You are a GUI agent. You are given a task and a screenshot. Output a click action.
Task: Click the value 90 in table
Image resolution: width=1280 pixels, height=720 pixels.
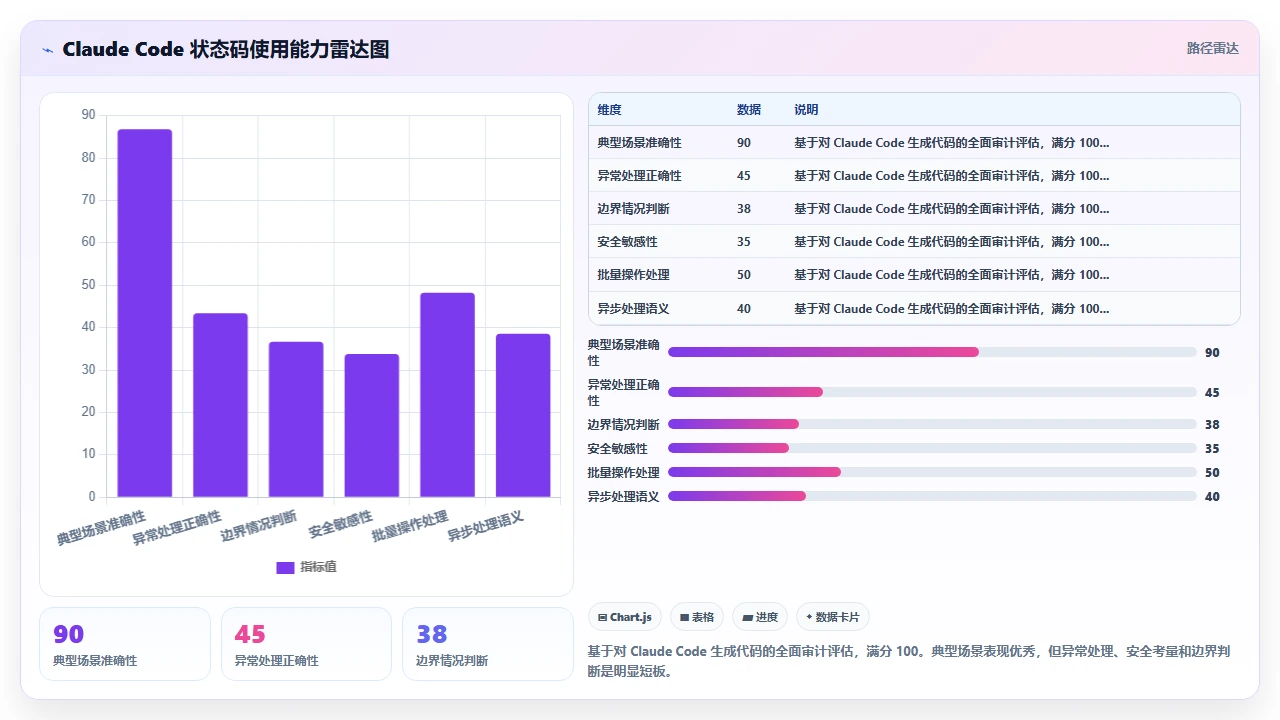743,143
